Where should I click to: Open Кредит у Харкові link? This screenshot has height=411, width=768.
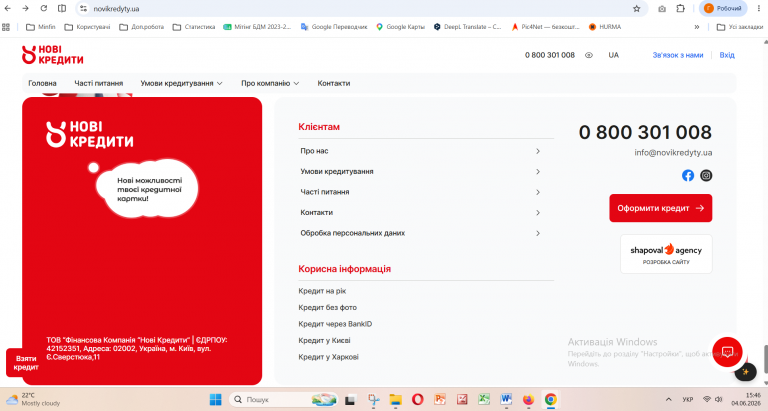point(328,357)
